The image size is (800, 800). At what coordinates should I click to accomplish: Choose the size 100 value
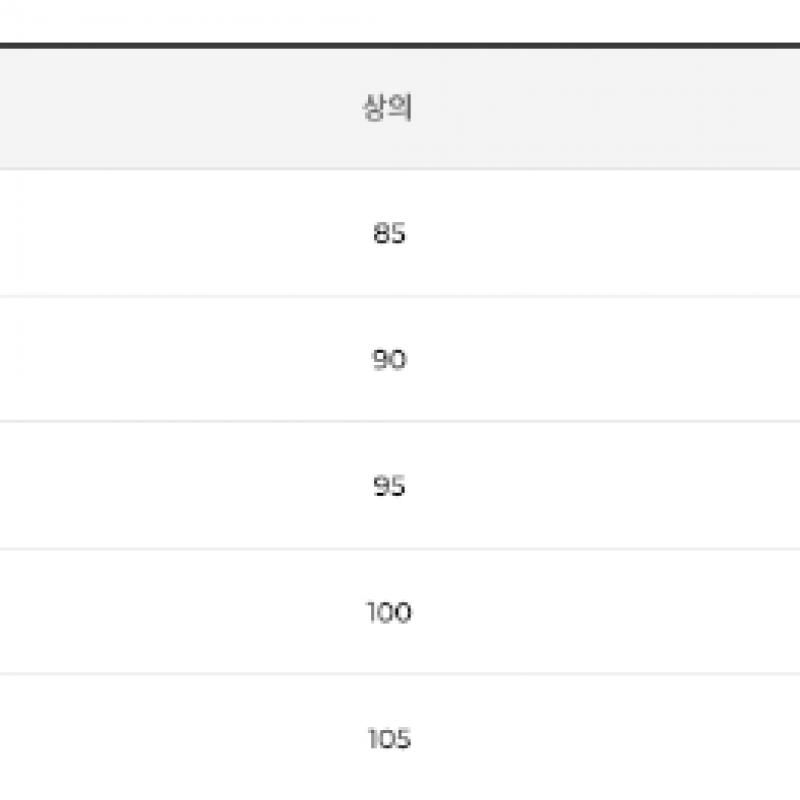point(388,612)
